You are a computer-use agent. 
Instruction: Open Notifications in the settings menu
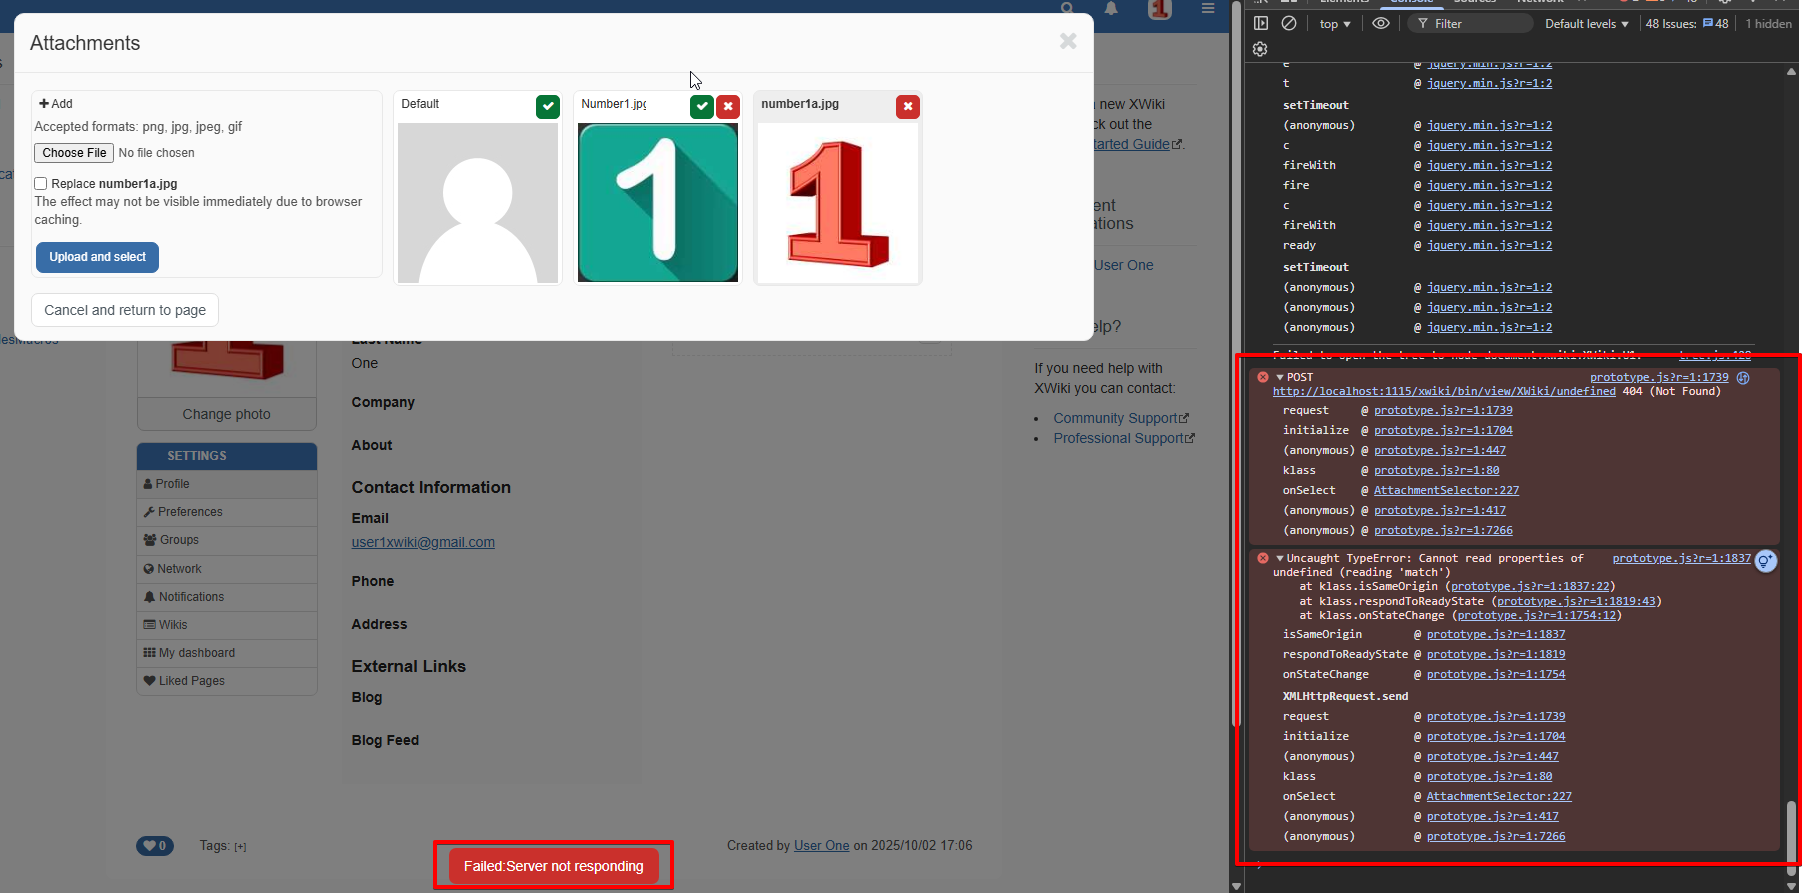click(x=191, y=597)
